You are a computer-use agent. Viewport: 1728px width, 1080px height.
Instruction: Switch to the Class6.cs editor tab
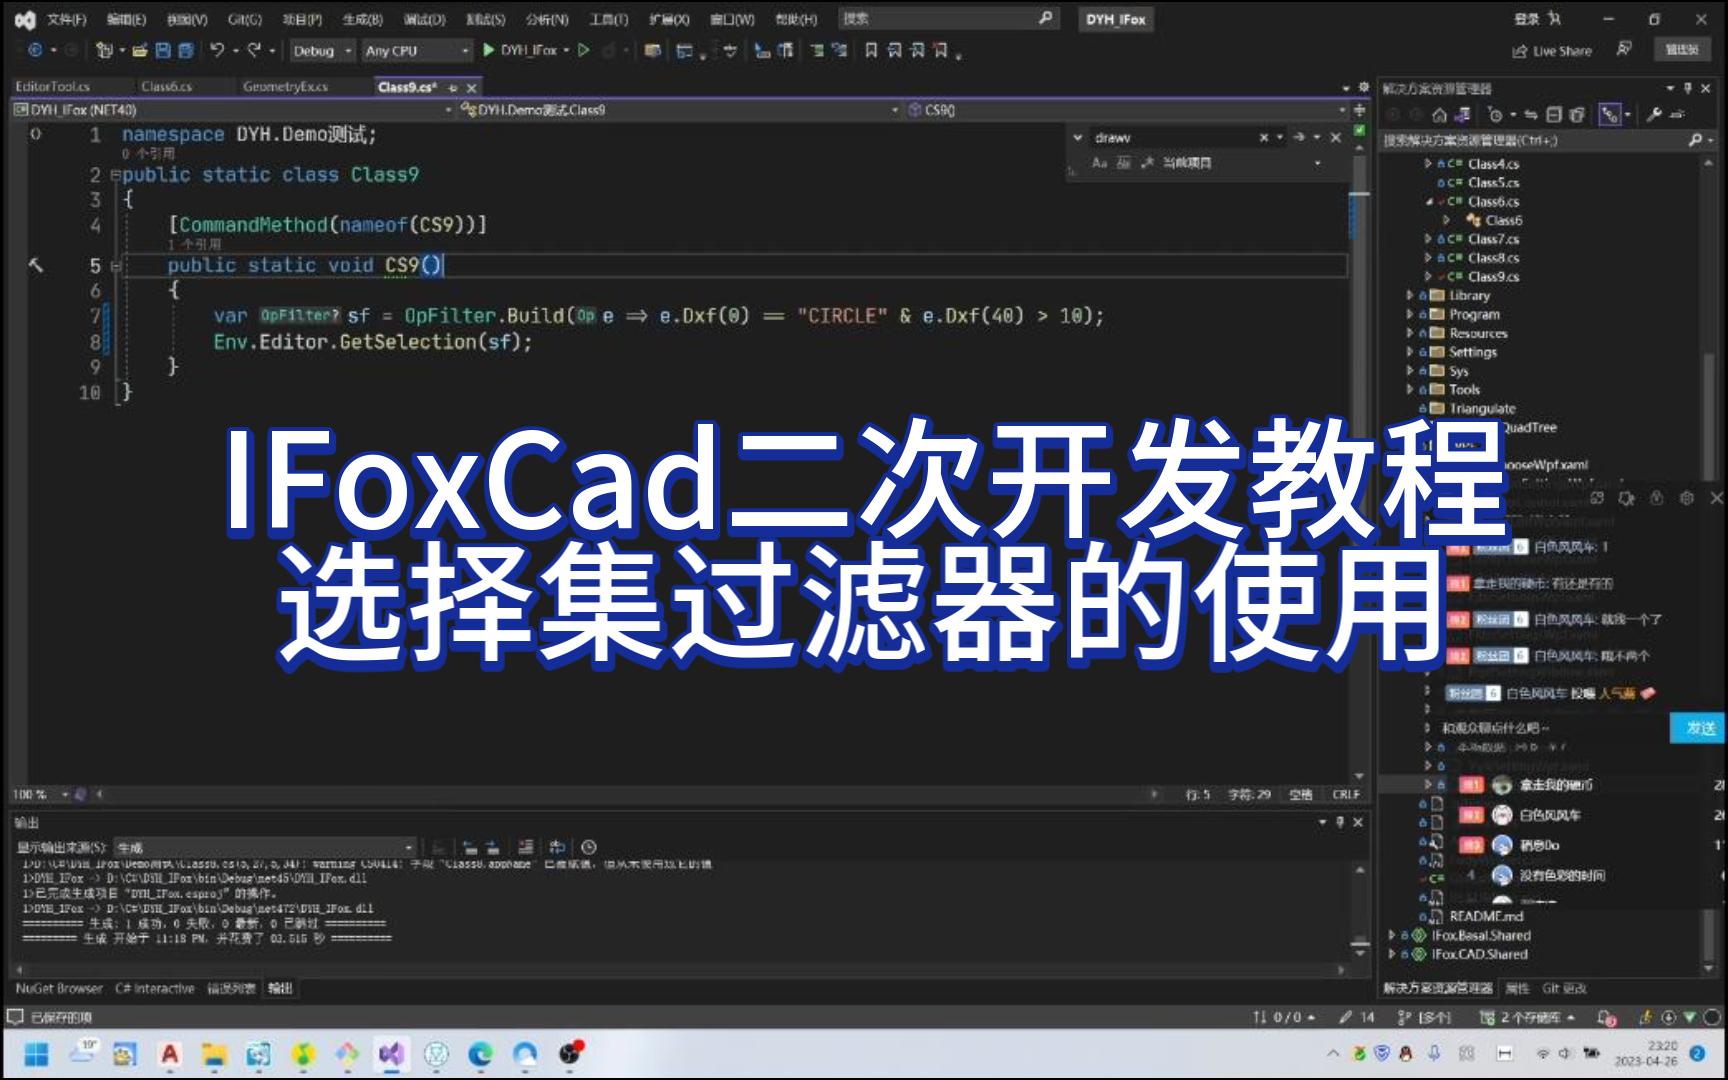[166, 87]
